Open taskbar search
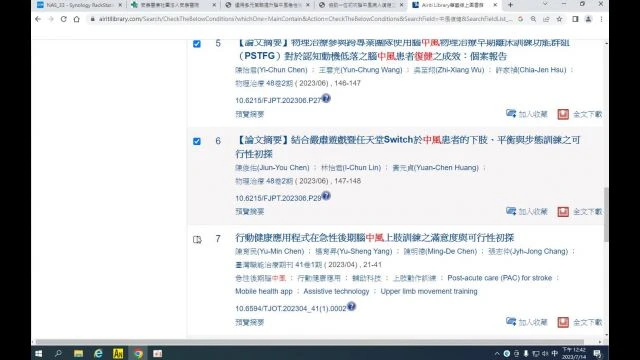The image size is (640, 360). pyautogui.click(x=58, y=353)
